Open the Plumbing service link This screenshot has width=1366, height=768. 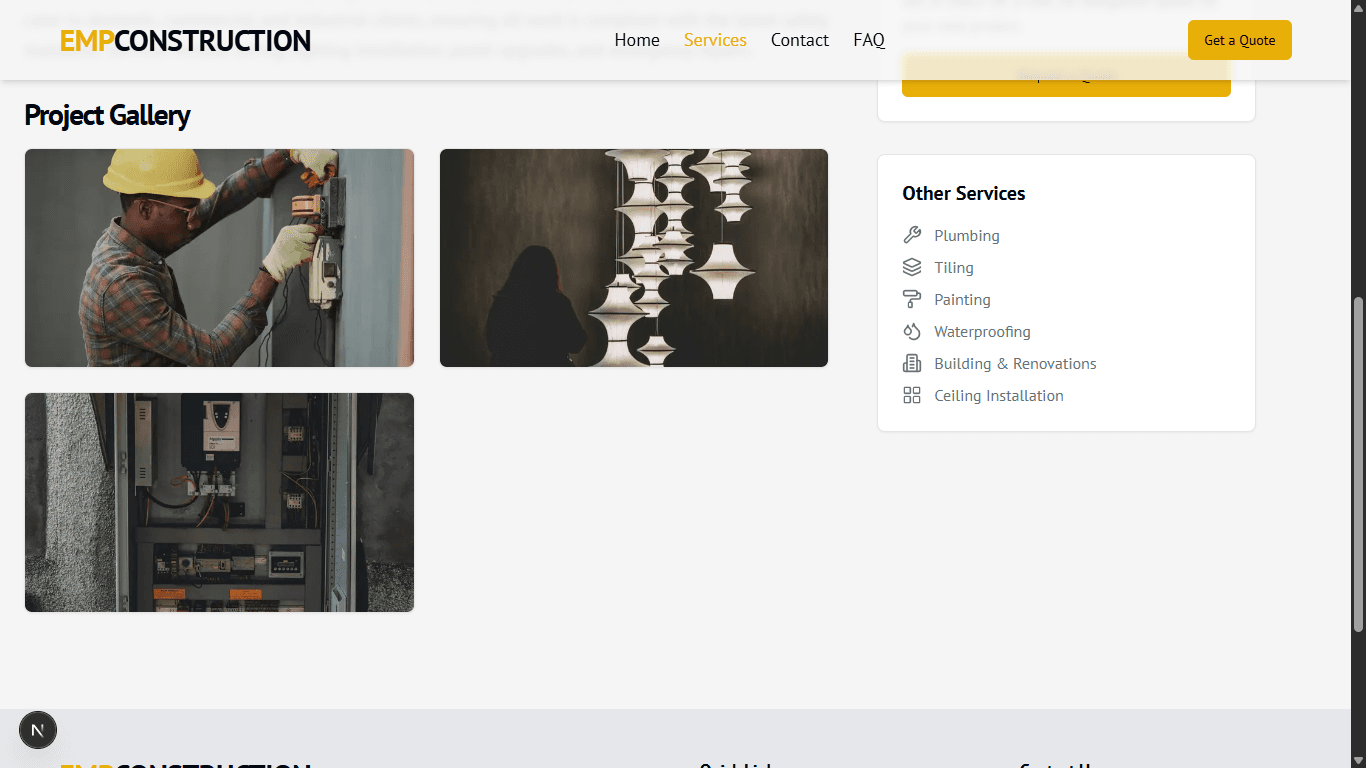[966, 236]
